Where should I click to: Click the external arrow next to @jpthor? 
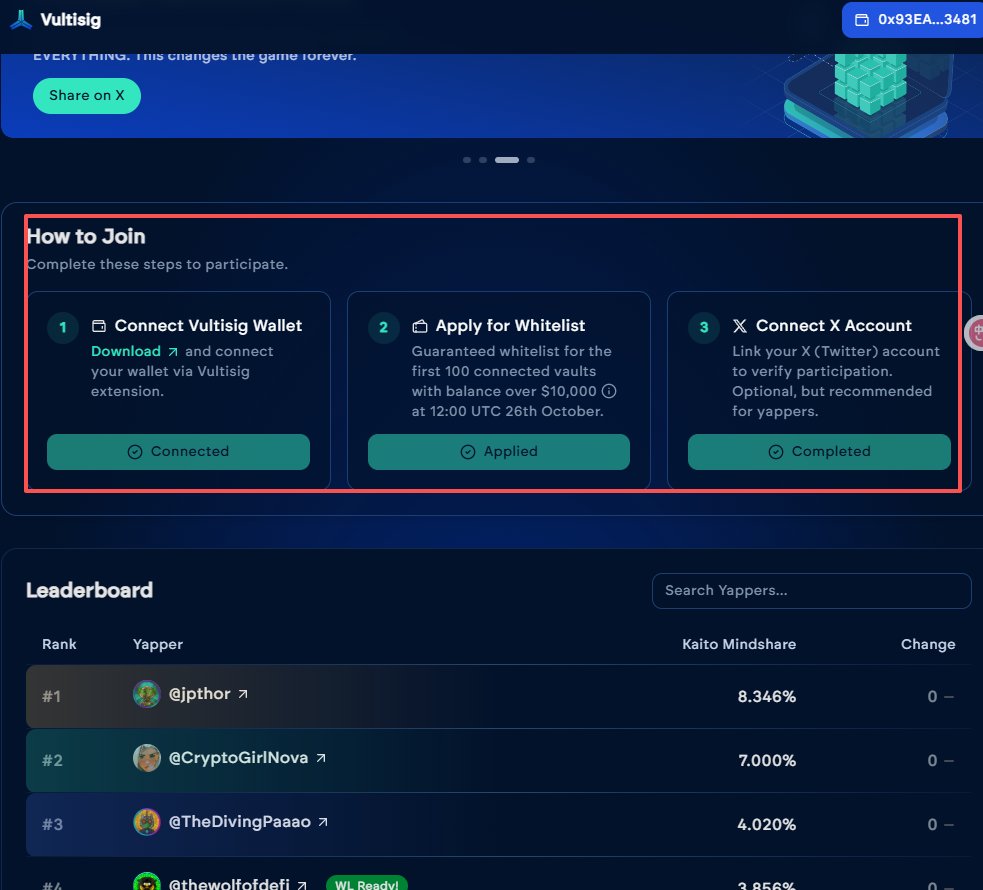243,694
